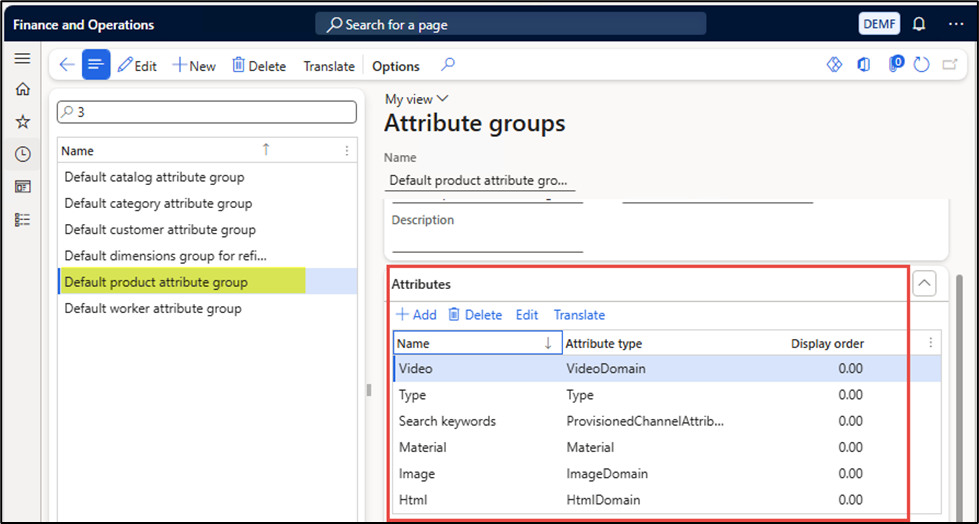
Task: Open Workspaces icon in sidebar
Action: pos(22,187)
